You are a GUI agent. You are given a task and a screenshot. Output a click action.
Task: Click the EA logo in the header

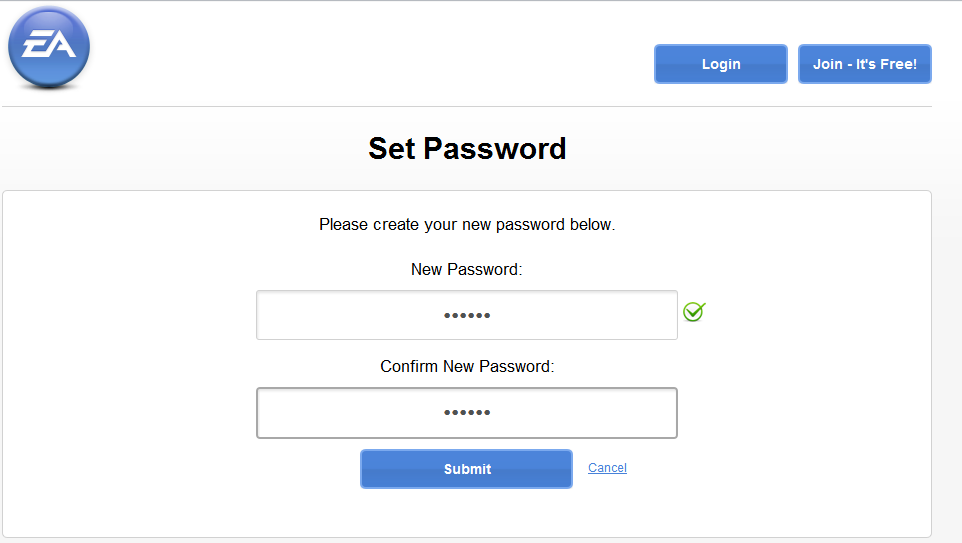[x=49, y=47]
